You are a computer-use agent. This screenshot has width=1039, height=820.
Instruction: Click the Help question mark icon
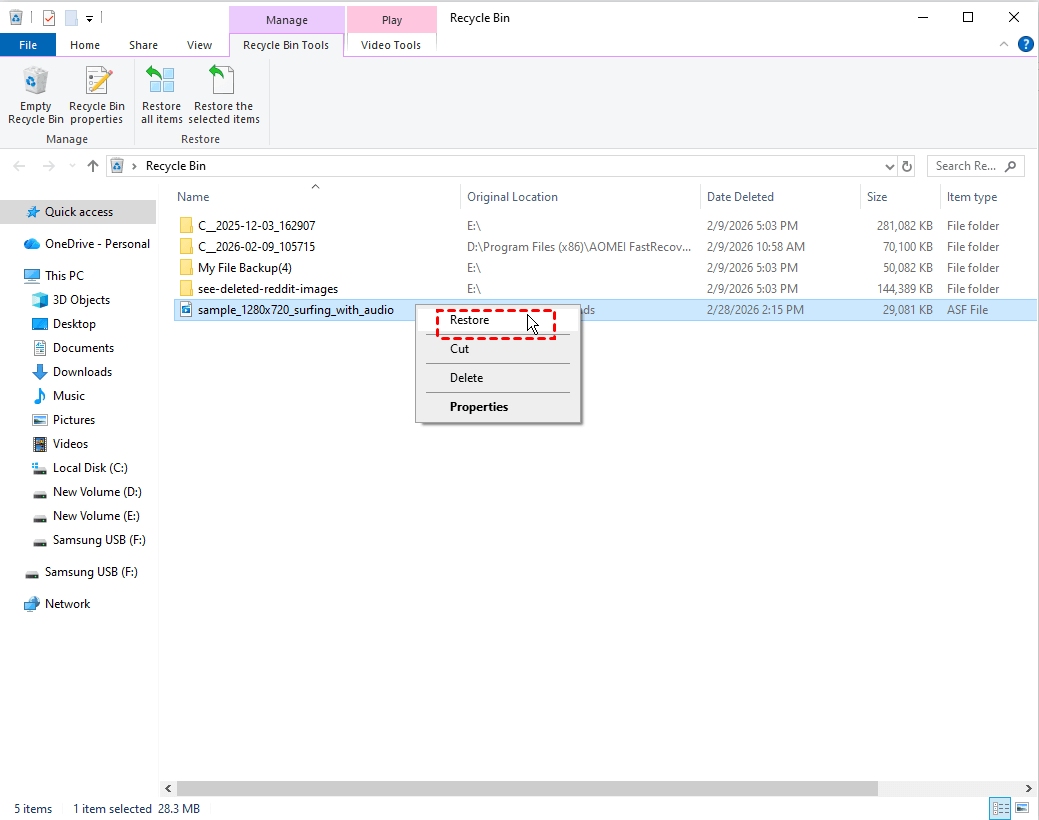(x=1025, y=44)
